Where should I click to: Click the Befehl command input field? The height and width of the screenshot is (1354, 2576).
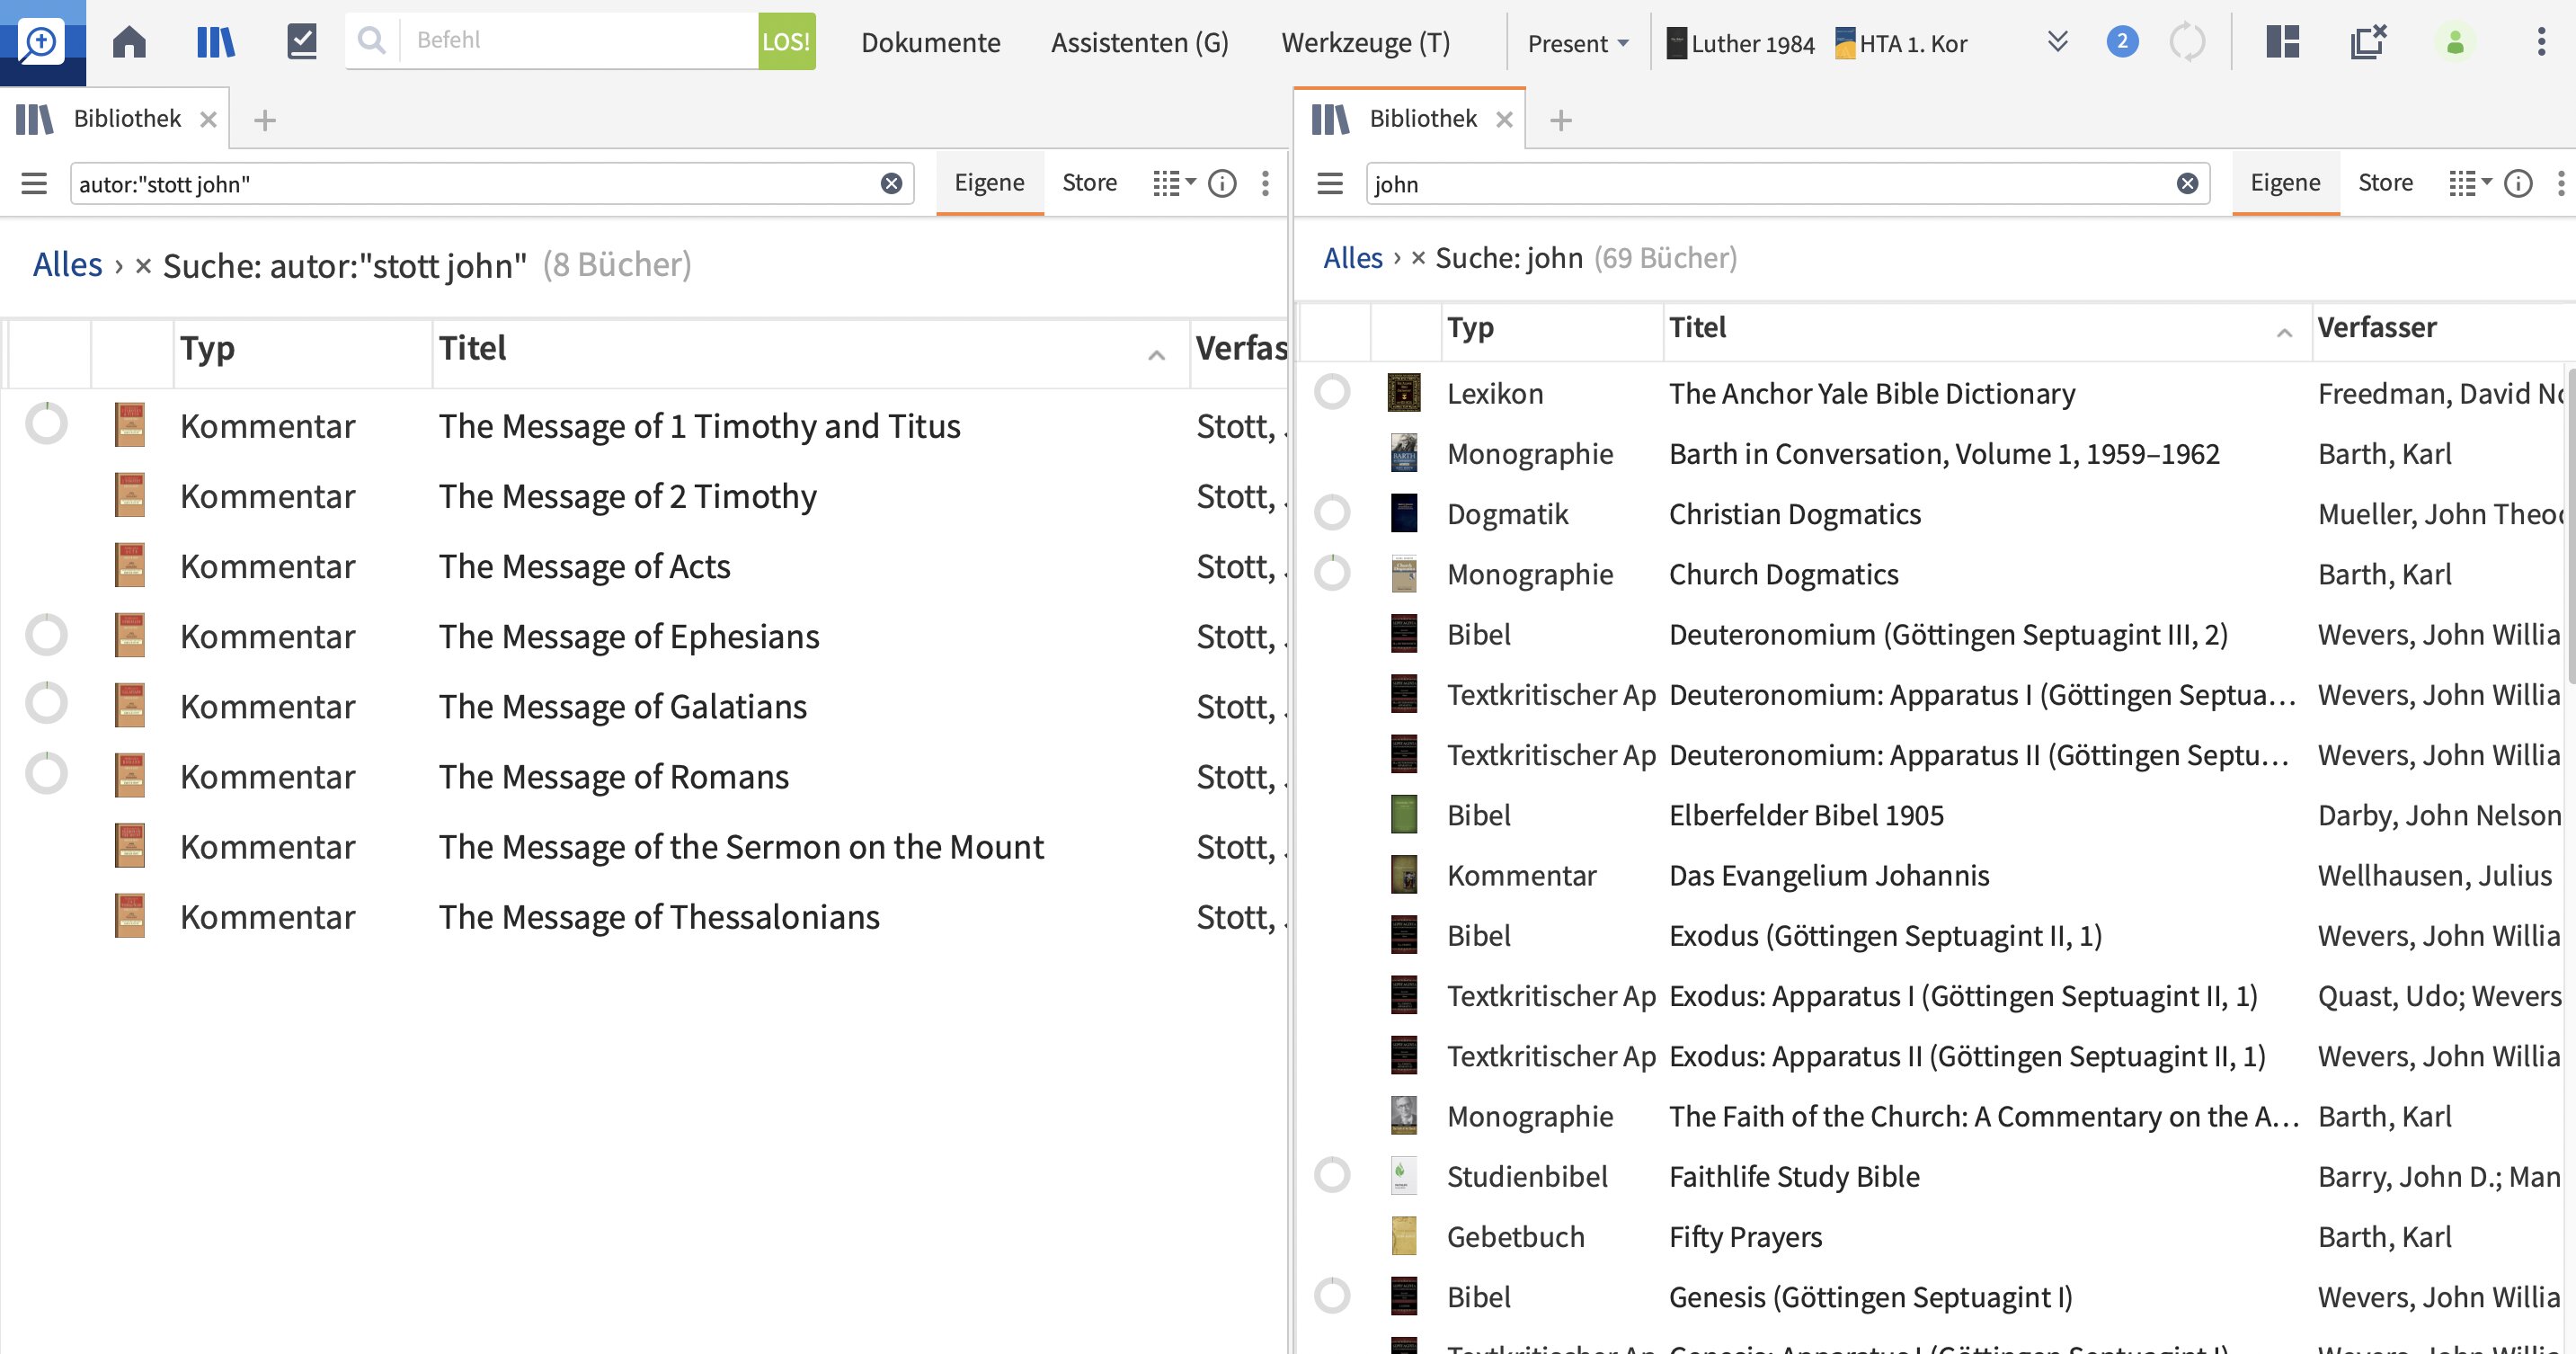580,41
